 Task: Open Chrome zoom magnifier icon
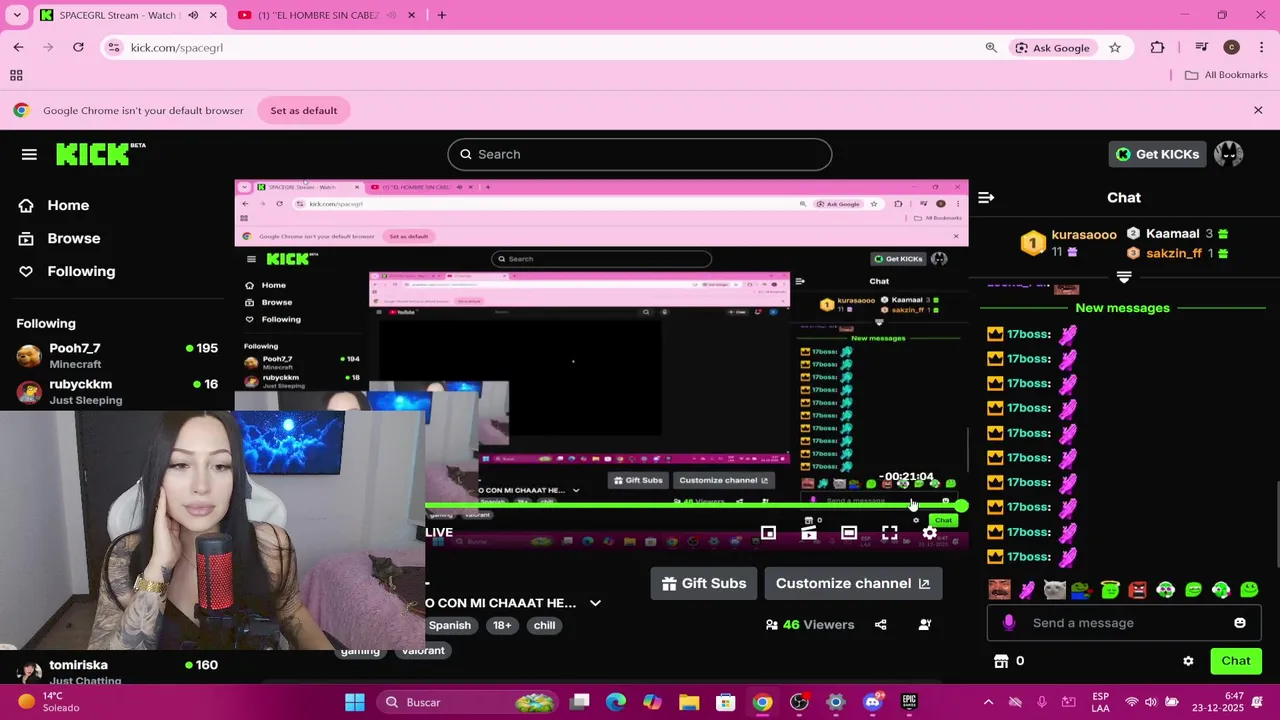991,47
